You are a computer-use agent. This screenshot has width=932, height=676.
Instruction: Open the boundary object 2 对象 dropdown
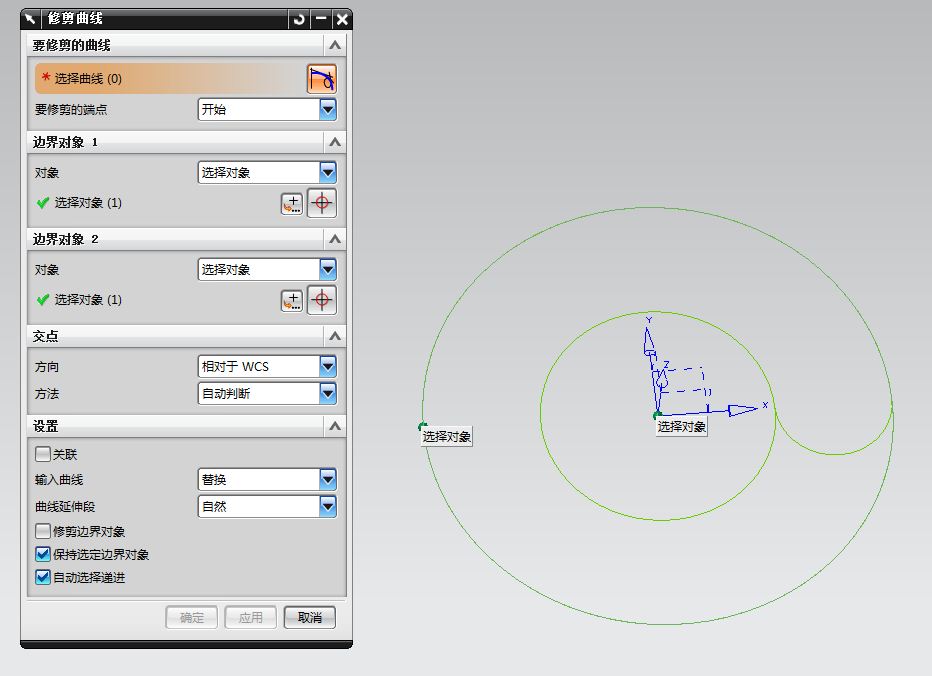point(267,269)
